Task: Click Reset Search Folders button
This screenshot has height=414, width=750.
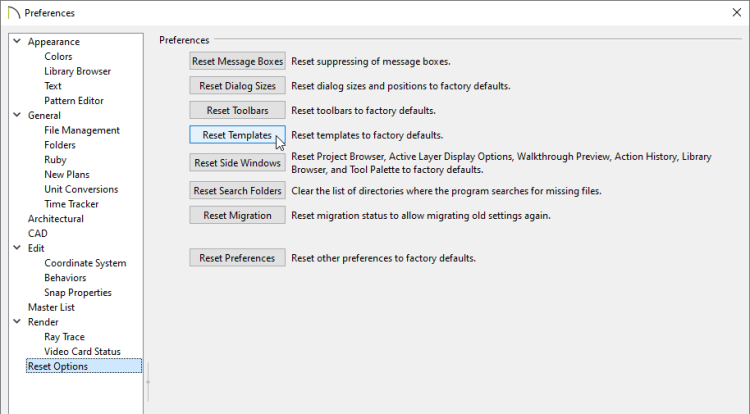Action: (237, 190)
